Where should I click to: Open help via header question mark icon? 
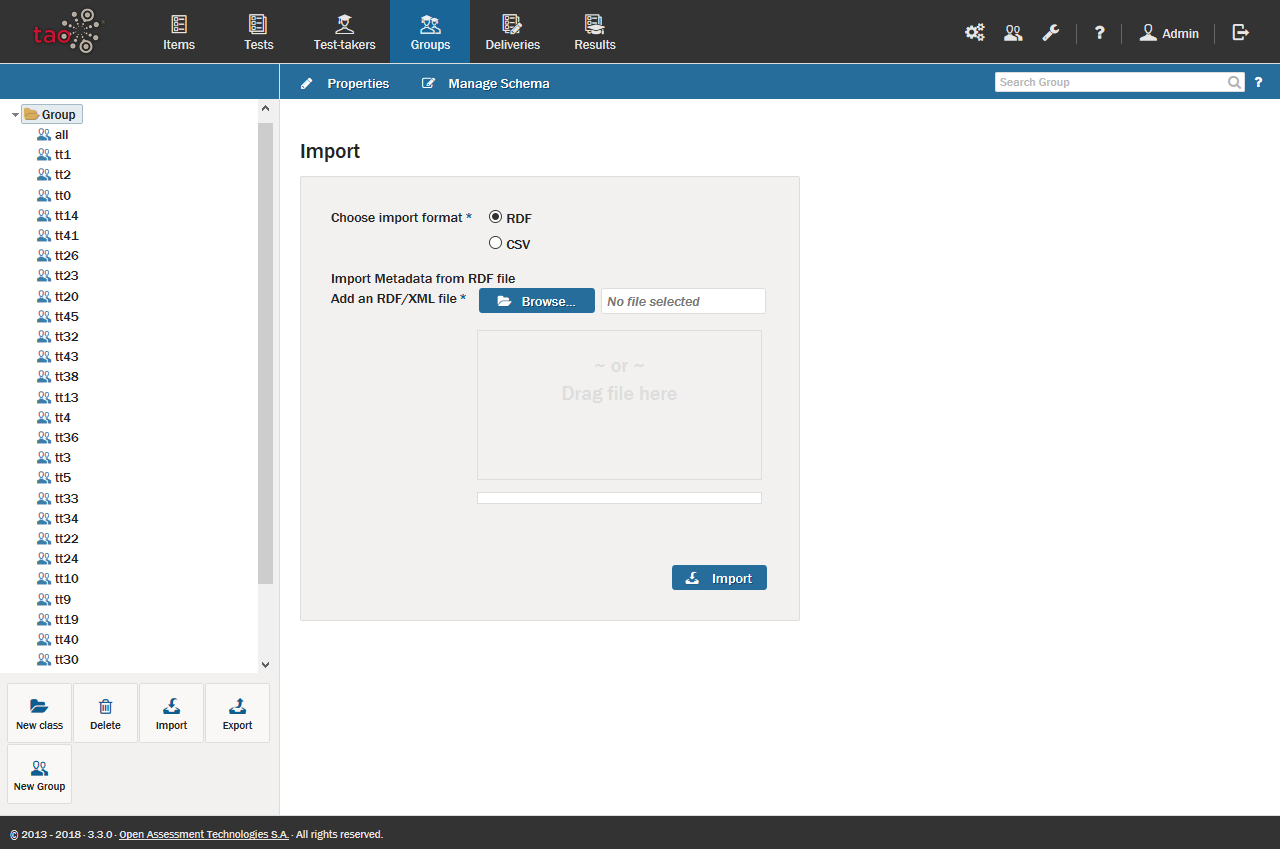(1099, 33)
